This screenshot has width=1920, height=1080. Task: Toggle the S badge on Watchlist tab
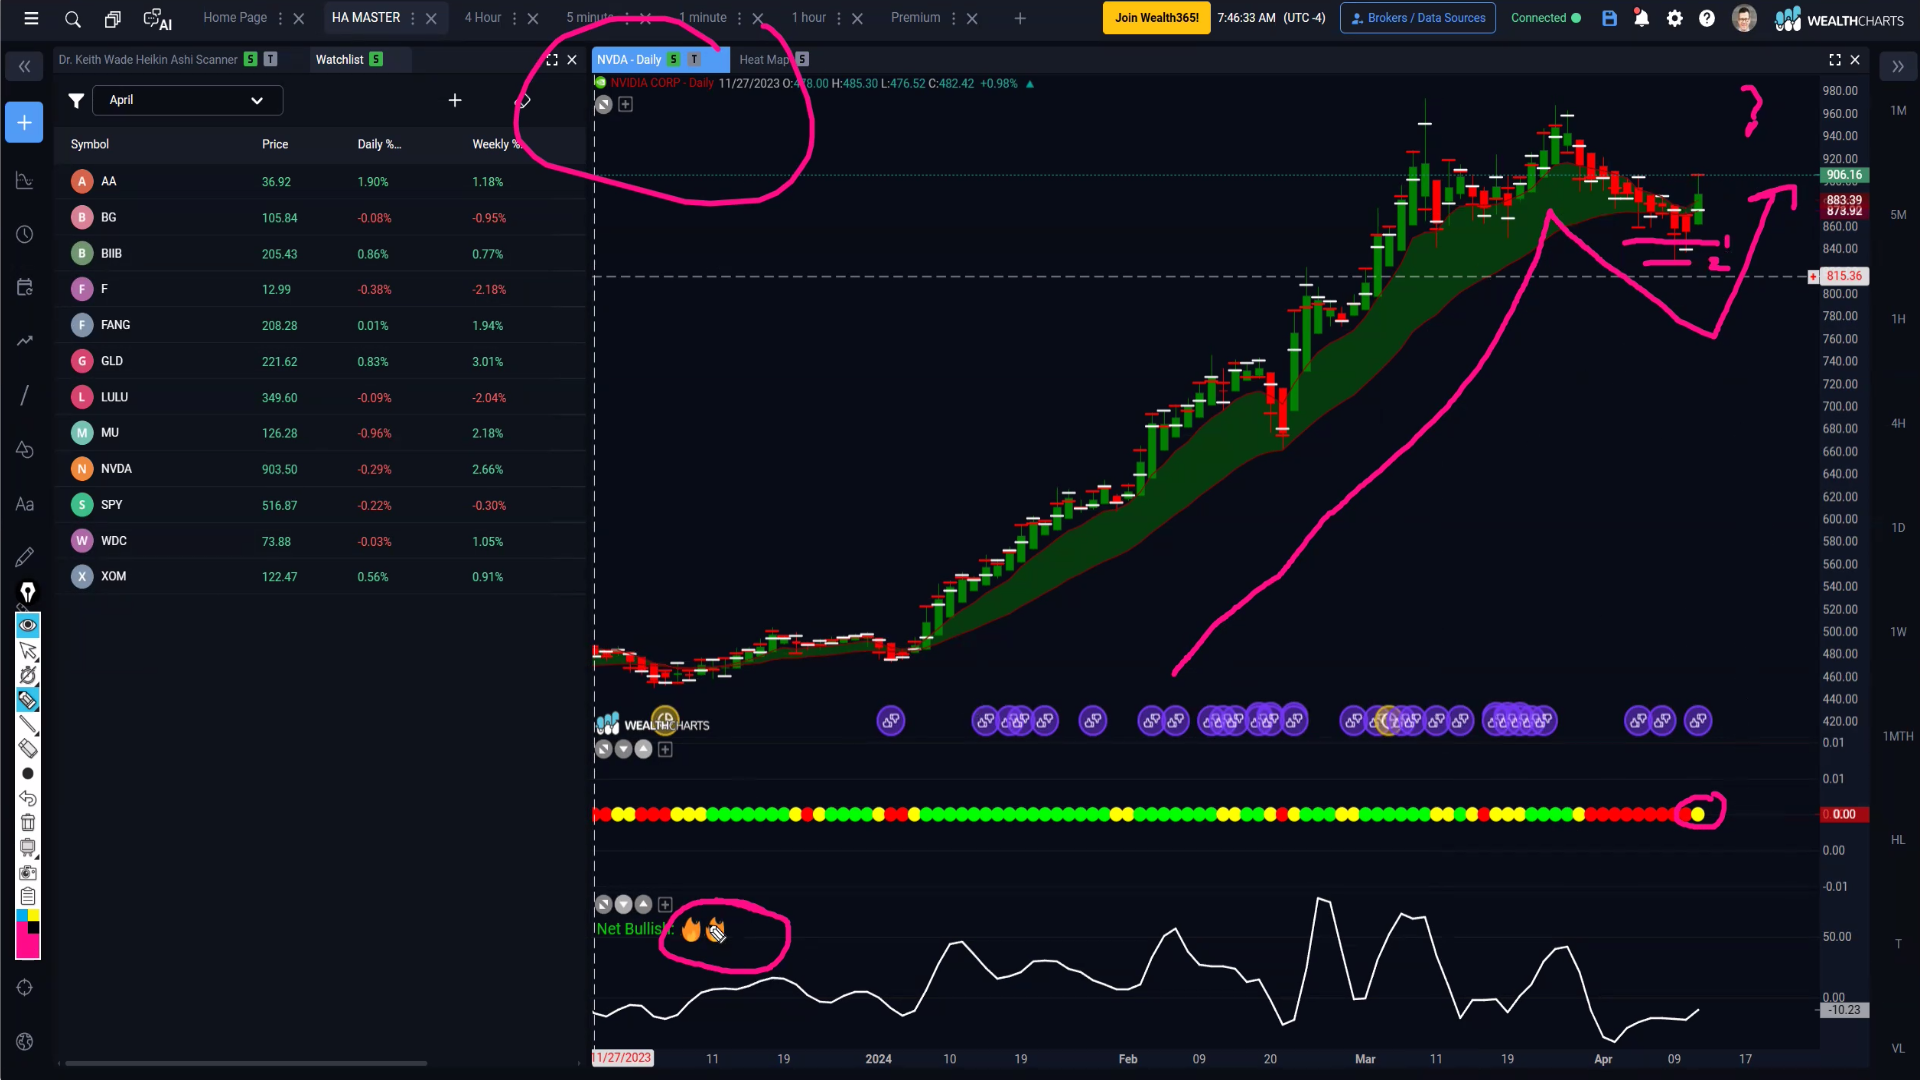click(x=376, y=59)
